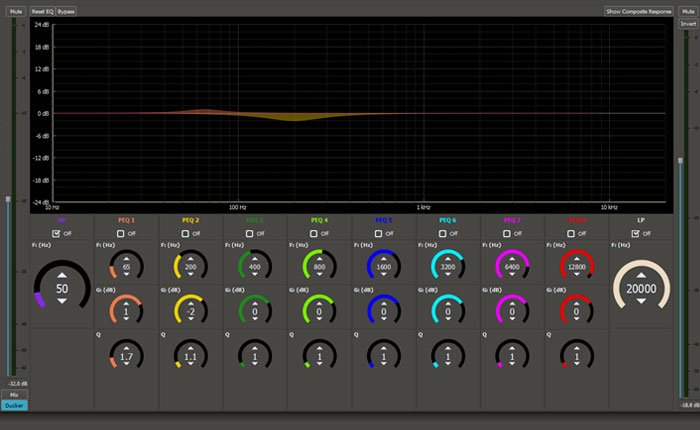Click the -18.8 dB output level readout
Image resolution: width=700 pixels, height=430 pixels.
coord(690,405)
